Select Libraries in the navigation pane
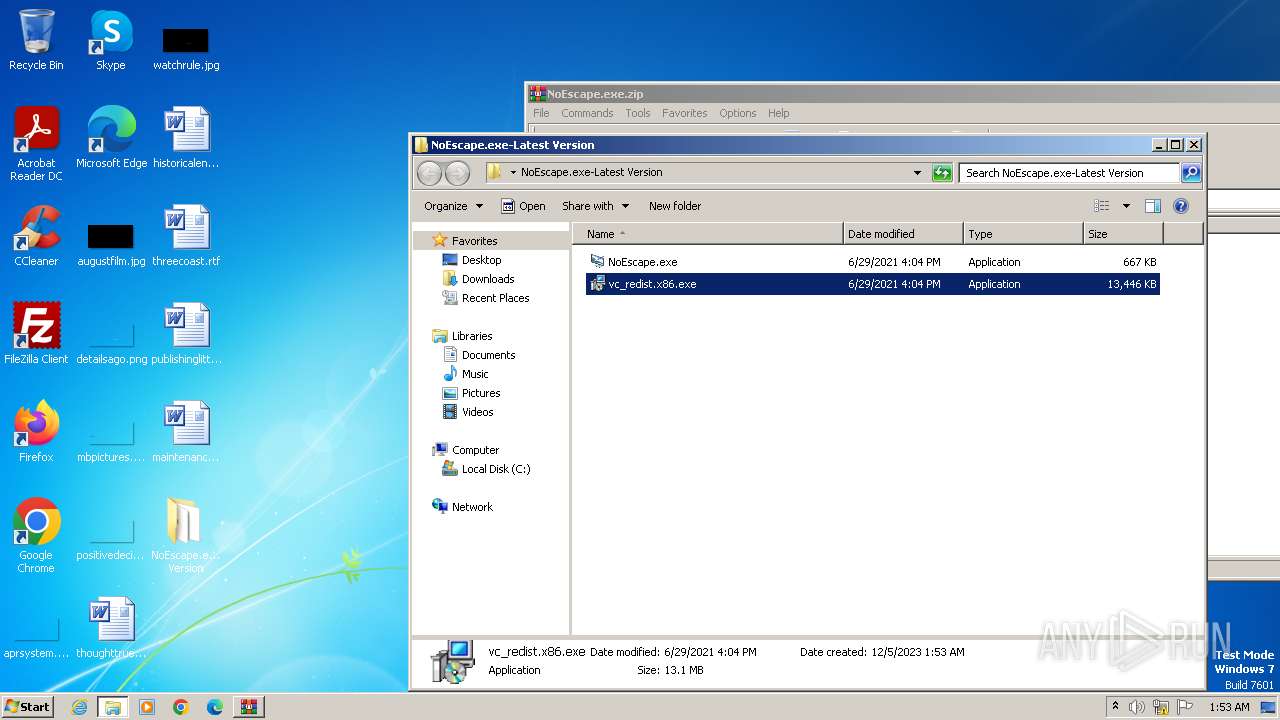Image resolution: width=1280 pixels, height=720 pixels. [471, 336]
